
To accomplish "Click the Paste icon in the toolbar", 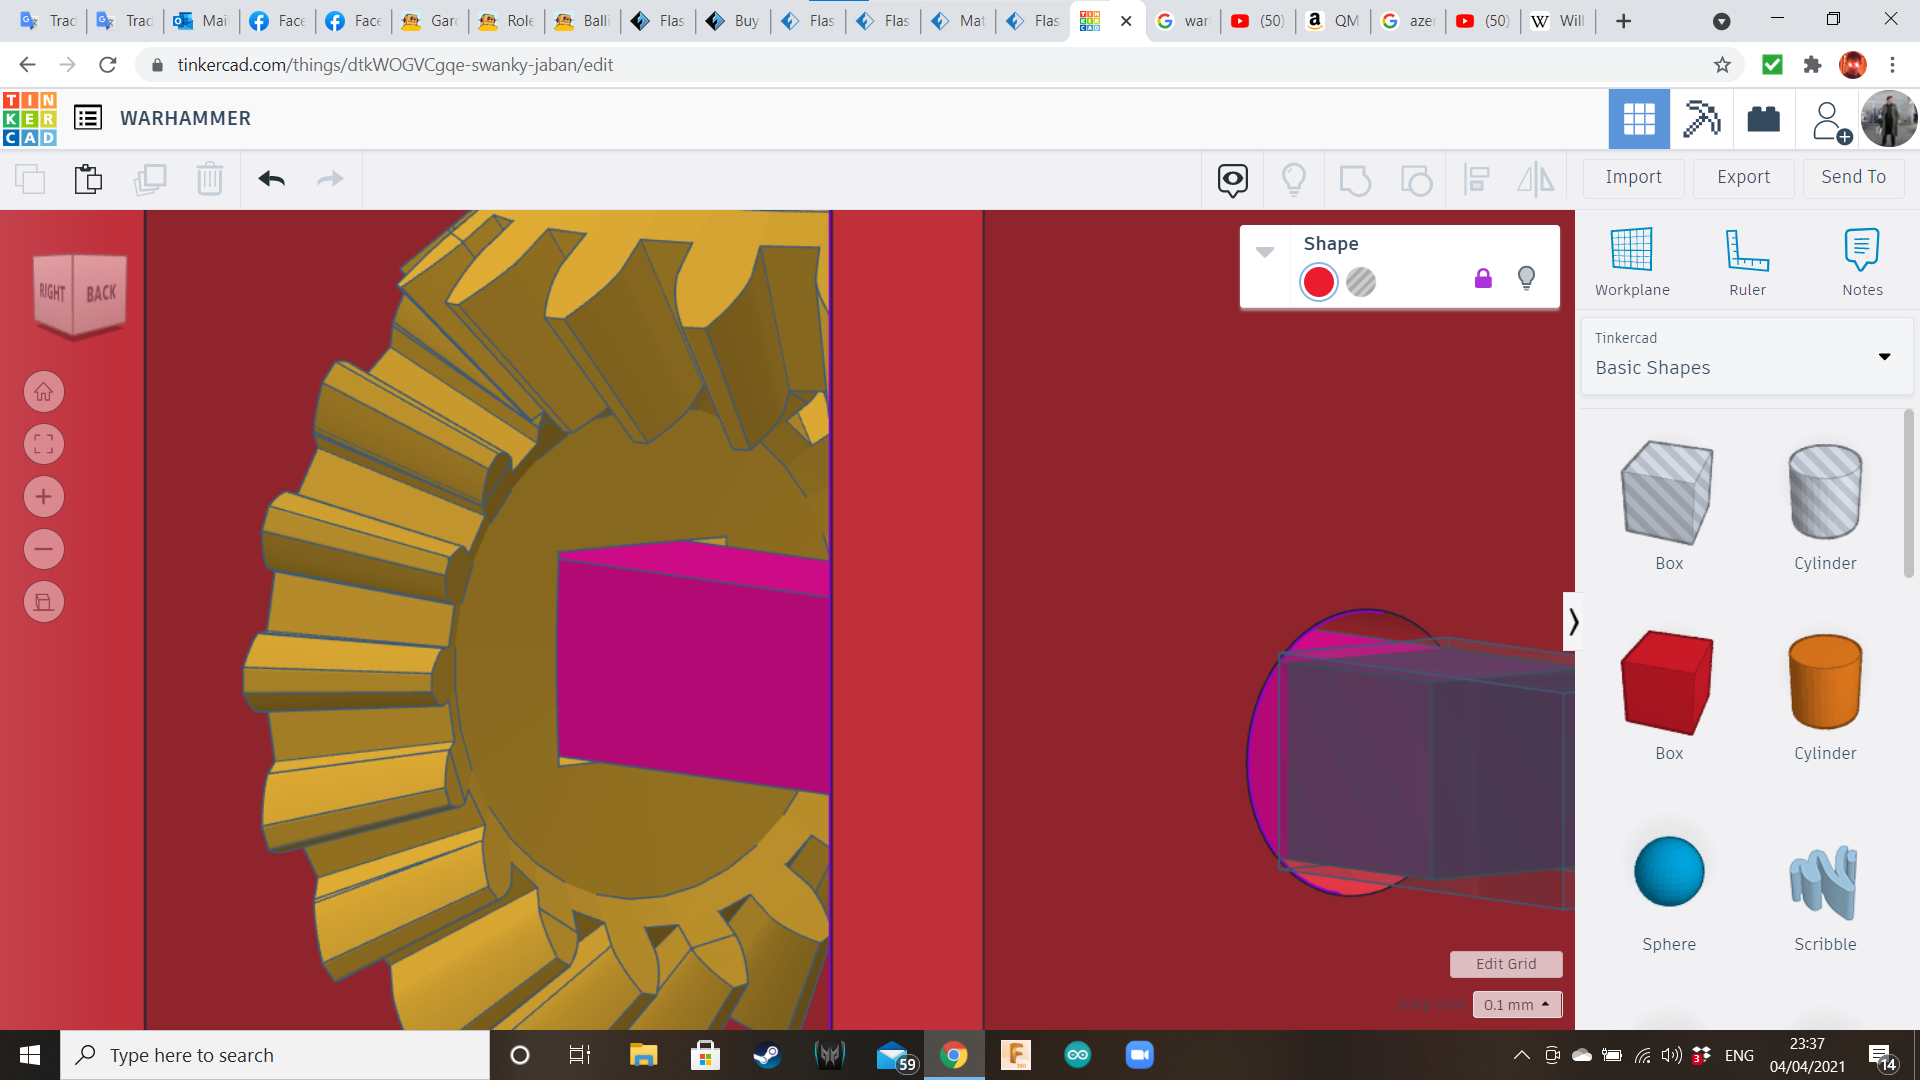I will click(88, 179).
